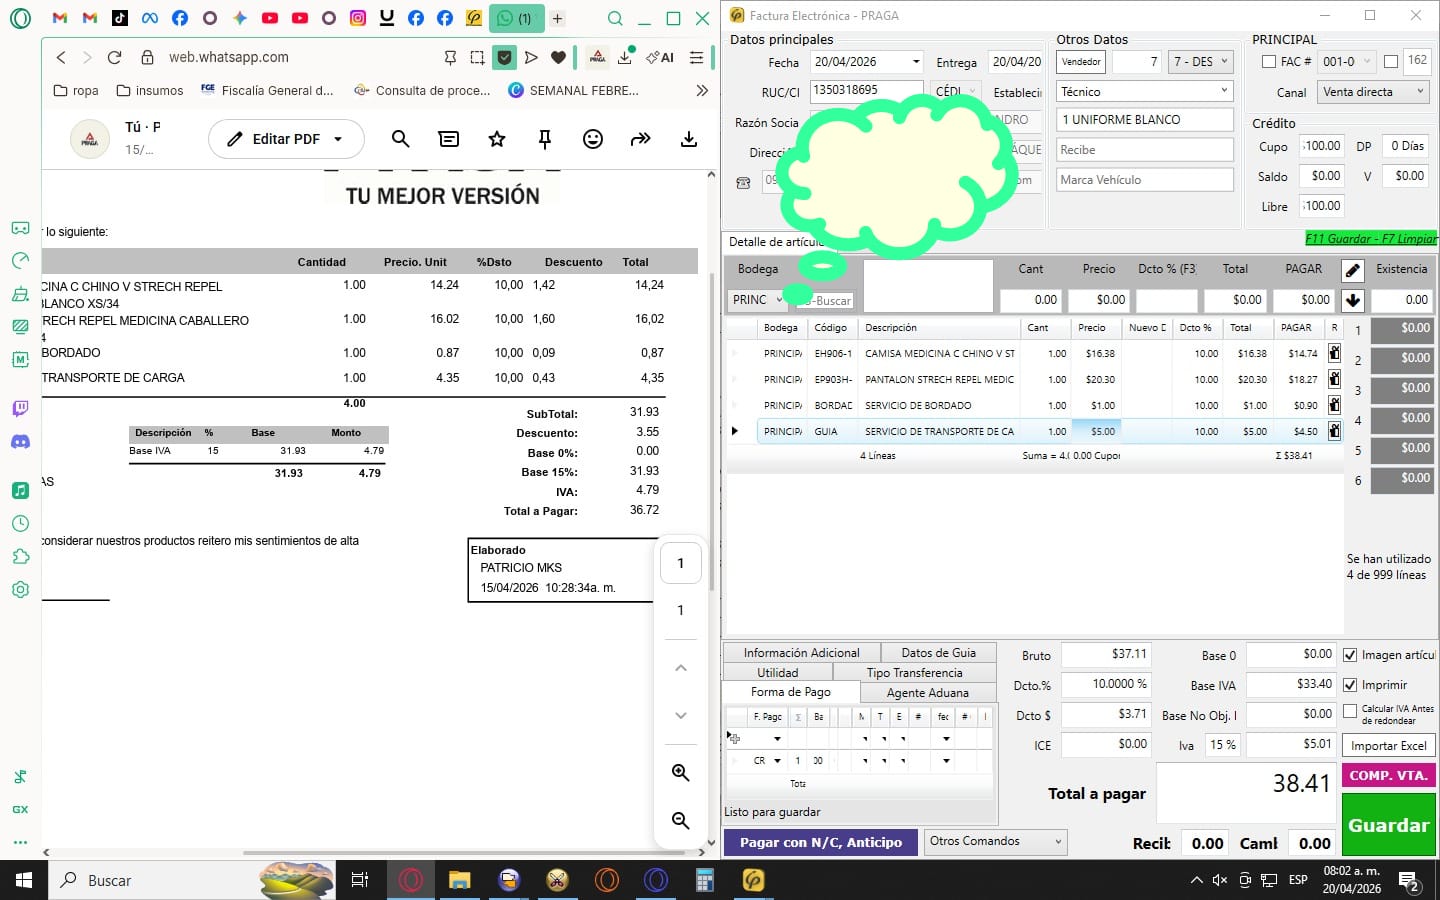Image resolution: width=1440 pixels, height=900 pixels.
Task: Click the RUC/CI input field
Action: pyautogui.click(x=865, y=90)
